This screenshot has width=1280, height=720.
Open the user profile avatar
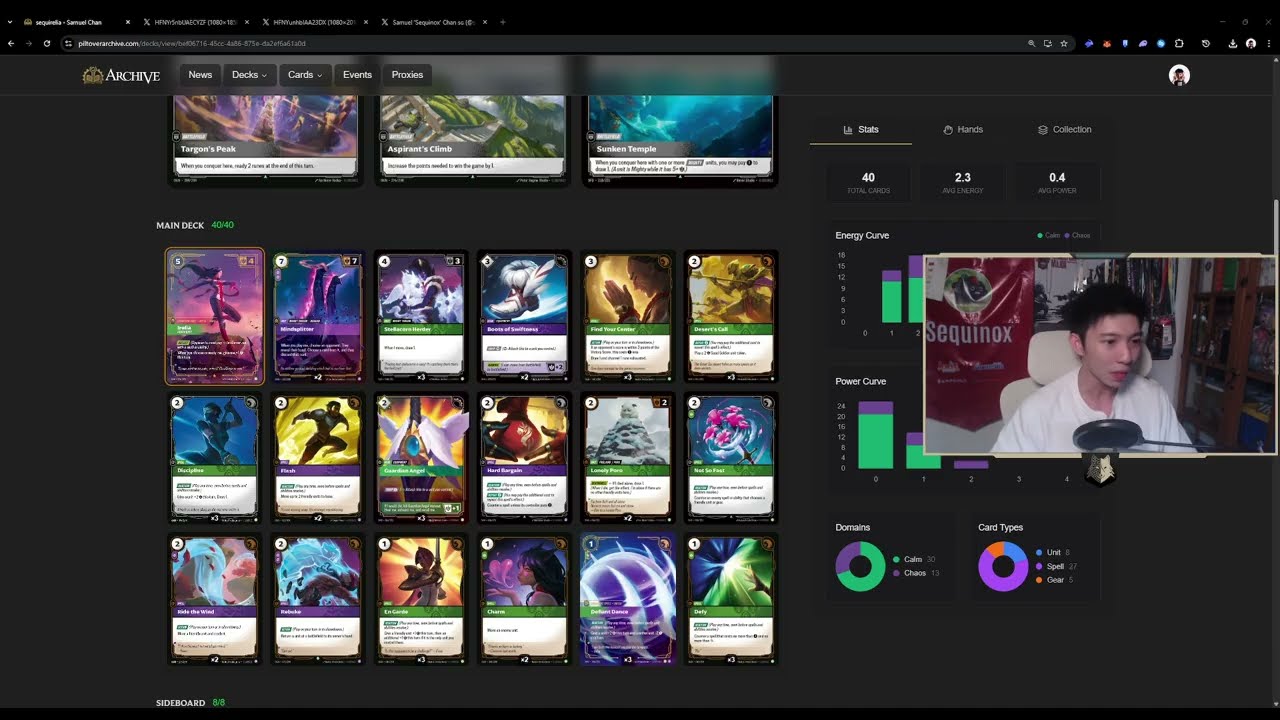pos(1179,76)
